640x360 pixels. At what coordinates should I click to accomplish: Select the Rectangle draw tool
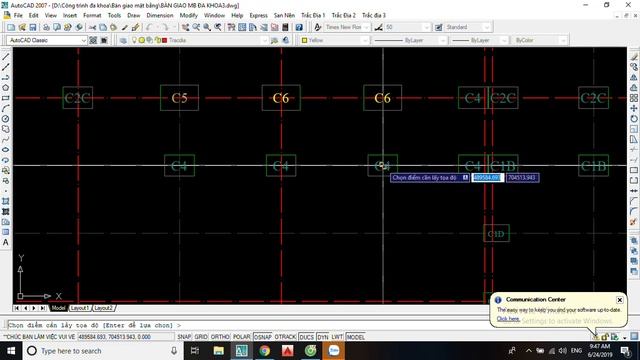pyautogui.click(x=6, y=98)
